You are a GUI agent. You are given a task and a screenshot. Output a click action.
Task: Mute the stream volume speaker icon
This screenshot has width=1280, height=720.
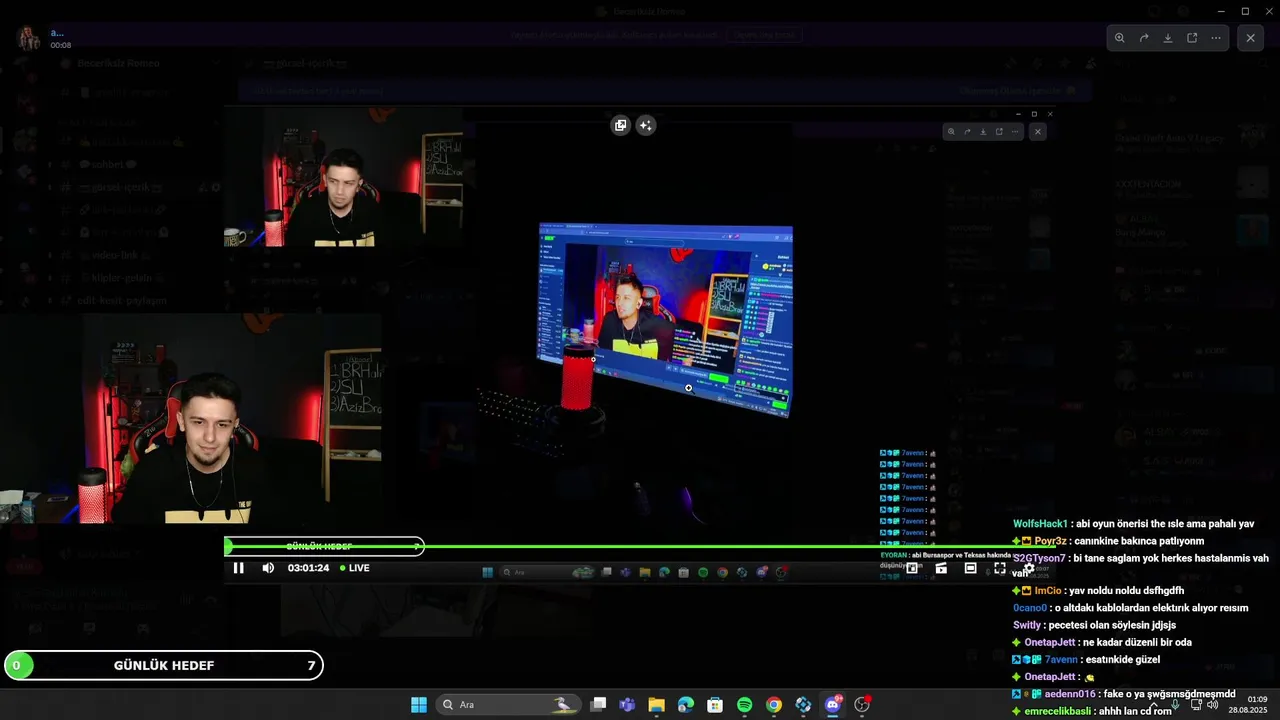tap(268, 568)
